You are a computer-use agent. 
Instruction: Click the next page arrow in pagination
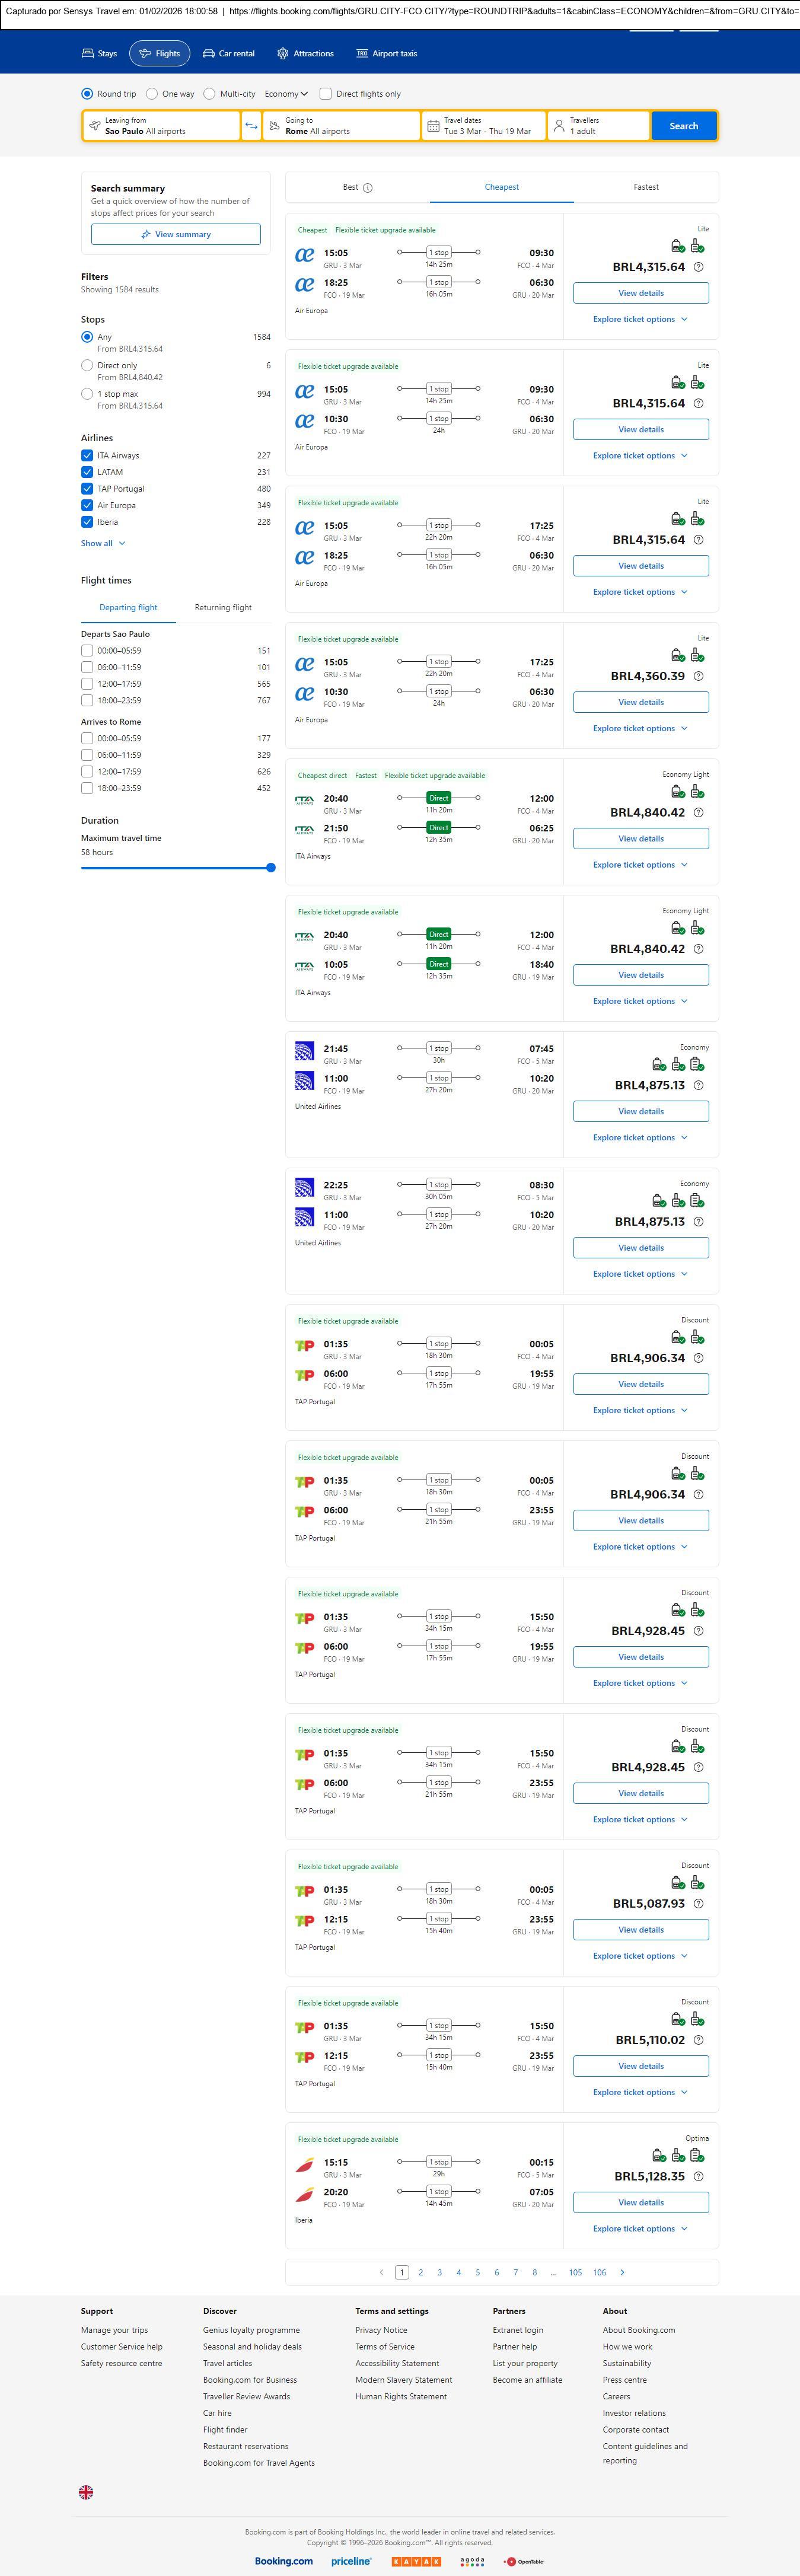[x=622, y=2272]
